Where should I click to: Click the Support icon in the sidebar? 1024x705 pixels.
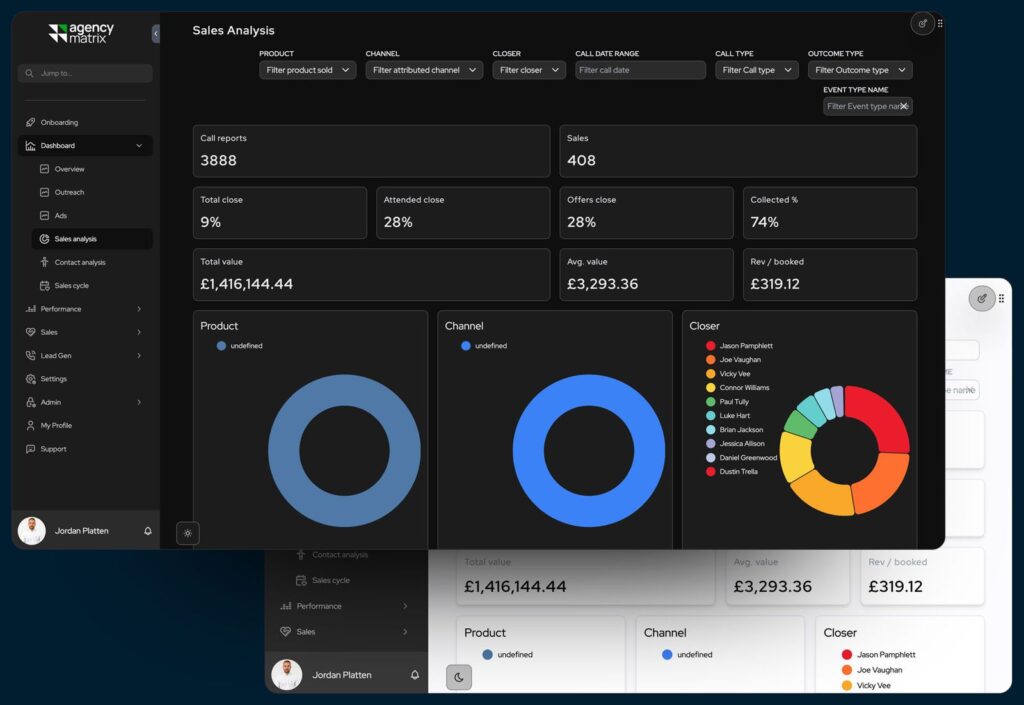coord(31,449)
